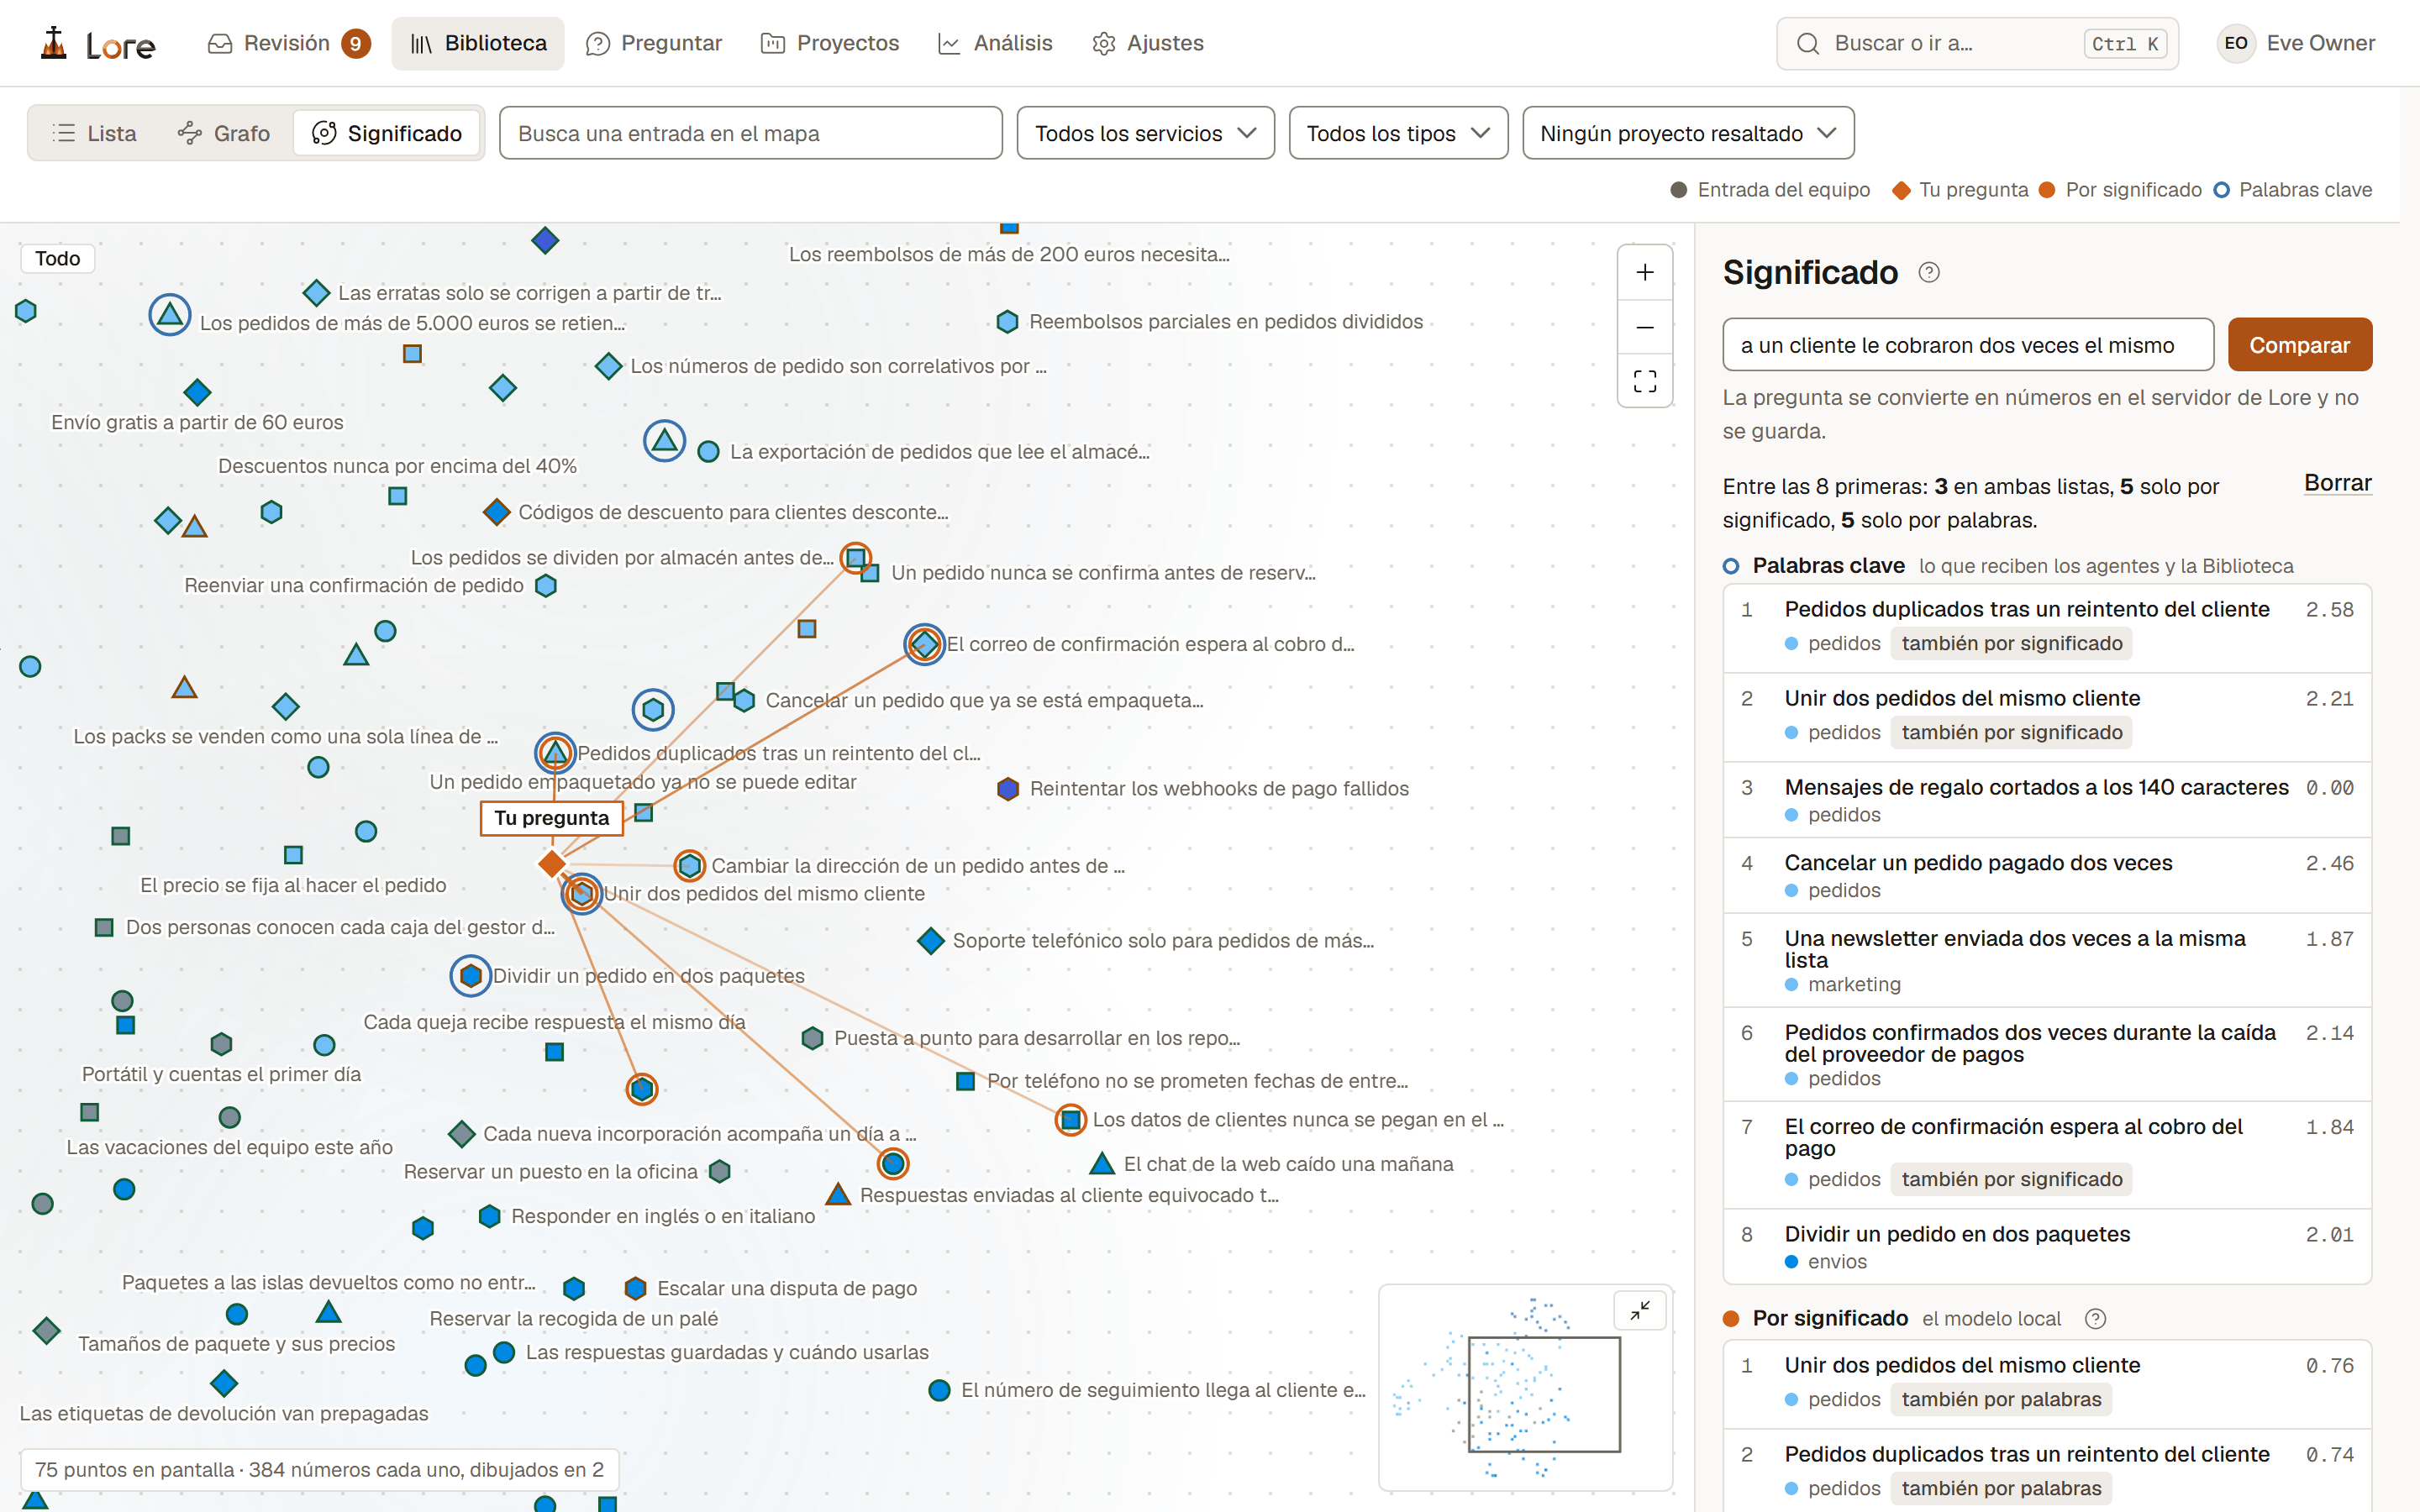2420x1512 pixels.
Task: Collapse the minimap with the arrows icon
Action: tap(1640, 1310)
